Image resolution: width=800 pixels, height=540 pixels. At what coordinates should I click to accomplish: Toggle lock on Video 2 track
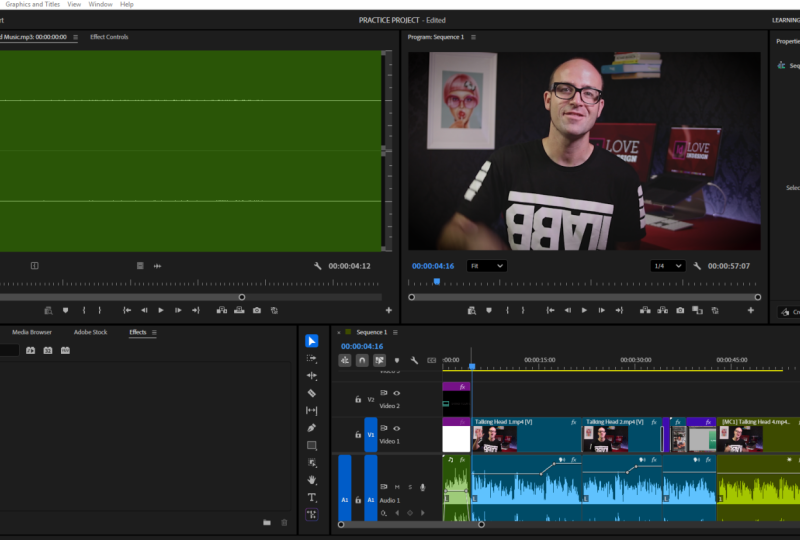pos(358,399)
